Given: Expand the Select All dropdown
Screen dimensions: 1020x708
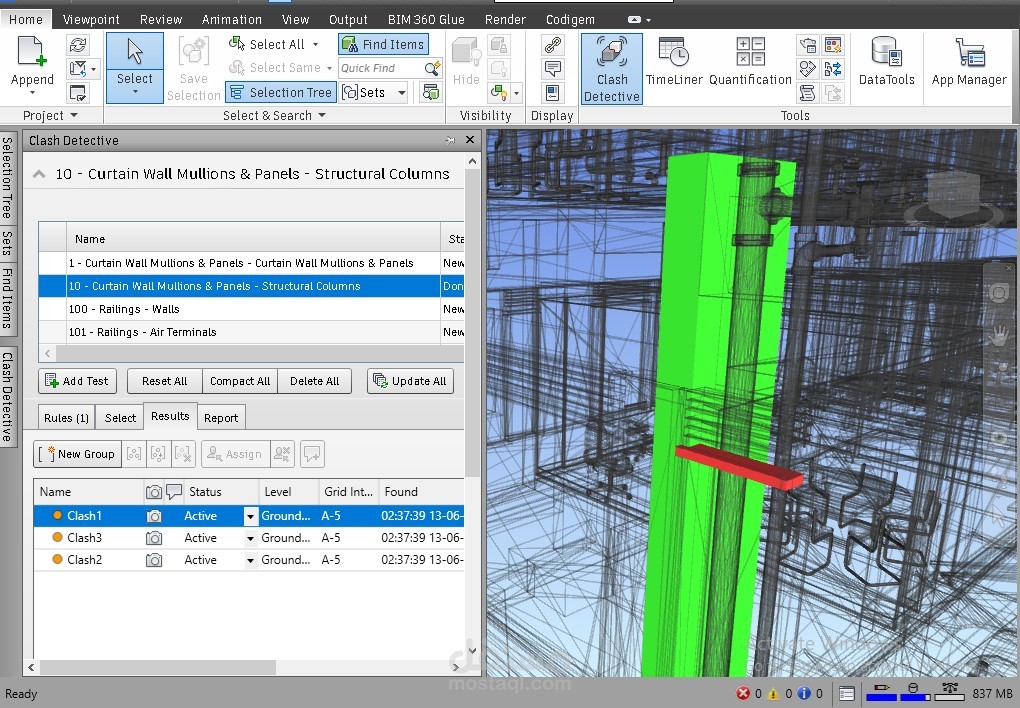Looking at the screenshot, I should pyautogui.click(x=315, y=44).
